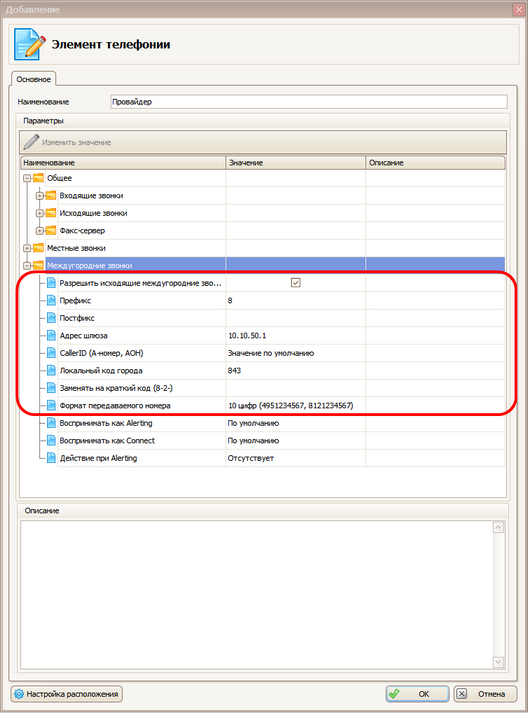Click the Изменить значение button
The image size is (528, 713).
tap(263, 142)
